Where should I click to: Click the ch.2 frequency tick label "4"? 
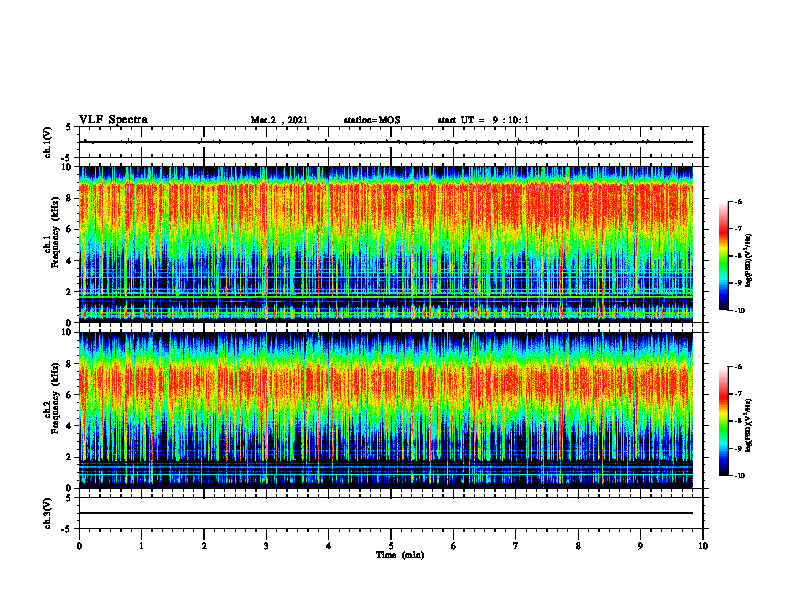click(69, 426)
